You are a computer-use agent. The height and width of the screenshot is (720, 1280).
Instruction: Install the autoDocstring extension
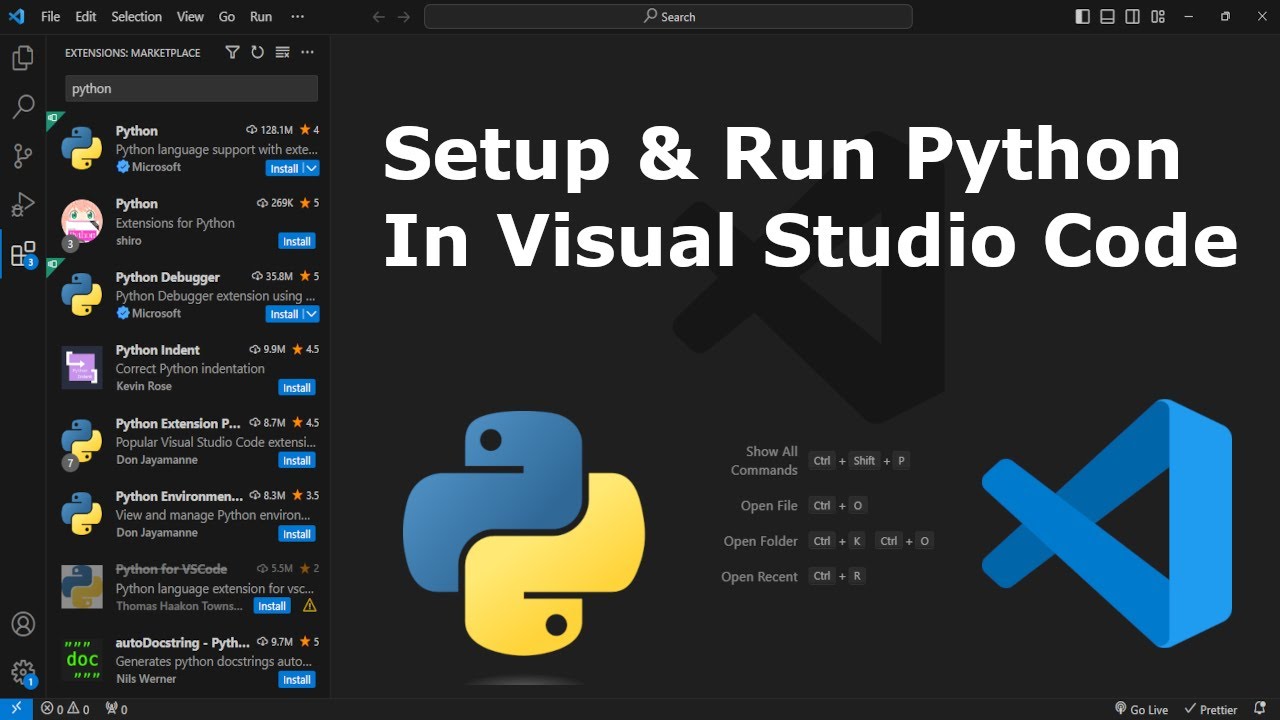297,680
